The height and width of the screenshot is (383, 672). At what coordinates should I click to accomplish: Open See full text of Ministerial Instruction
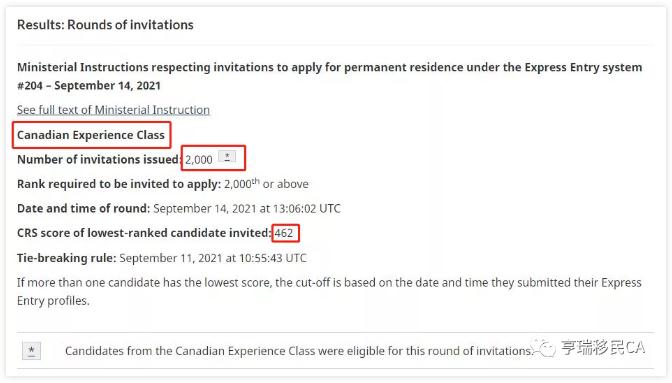[113, 110]
